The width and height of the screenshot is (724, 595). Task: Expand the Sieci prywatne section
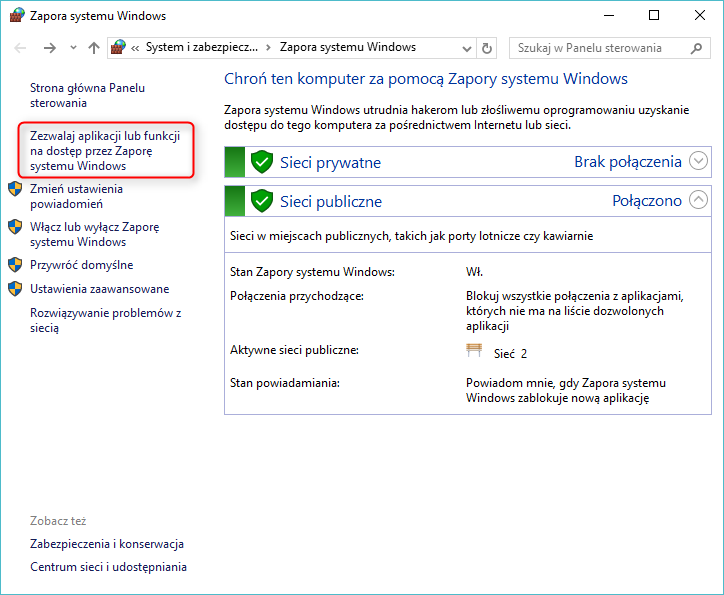coord(699,161)
